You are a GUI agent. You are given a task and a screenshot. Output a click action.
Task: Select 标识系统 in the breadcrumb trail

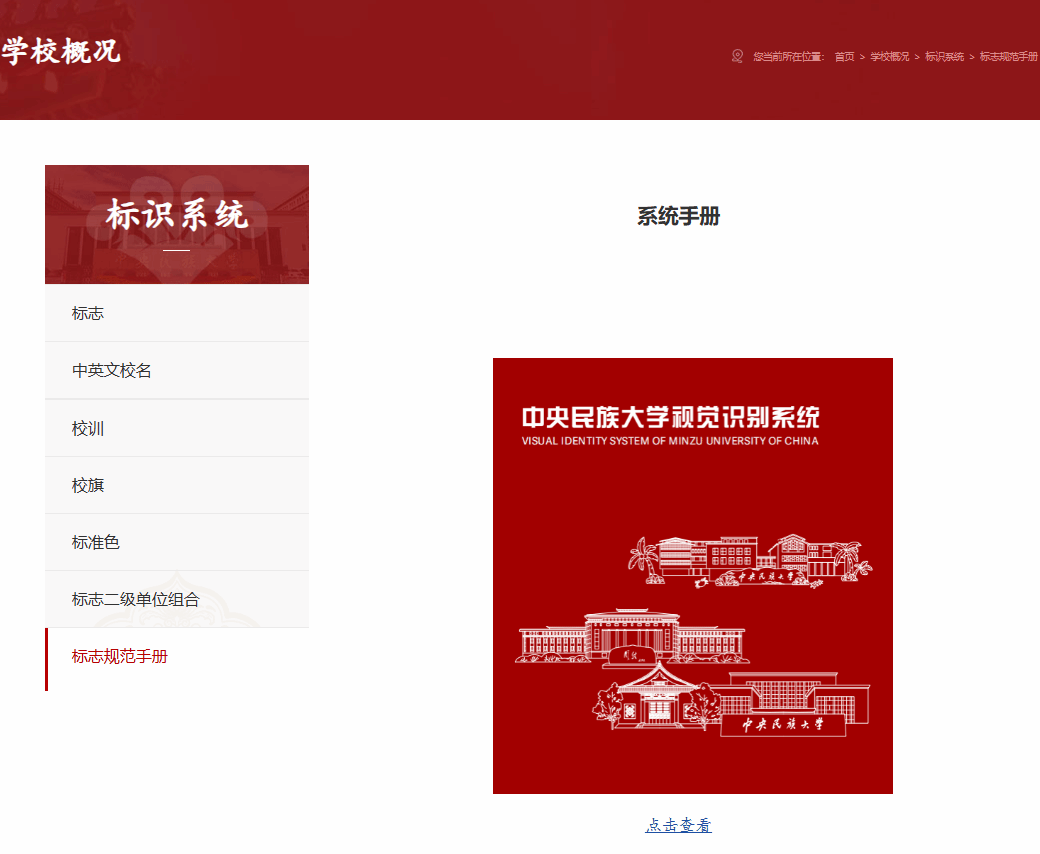[944, 57]
